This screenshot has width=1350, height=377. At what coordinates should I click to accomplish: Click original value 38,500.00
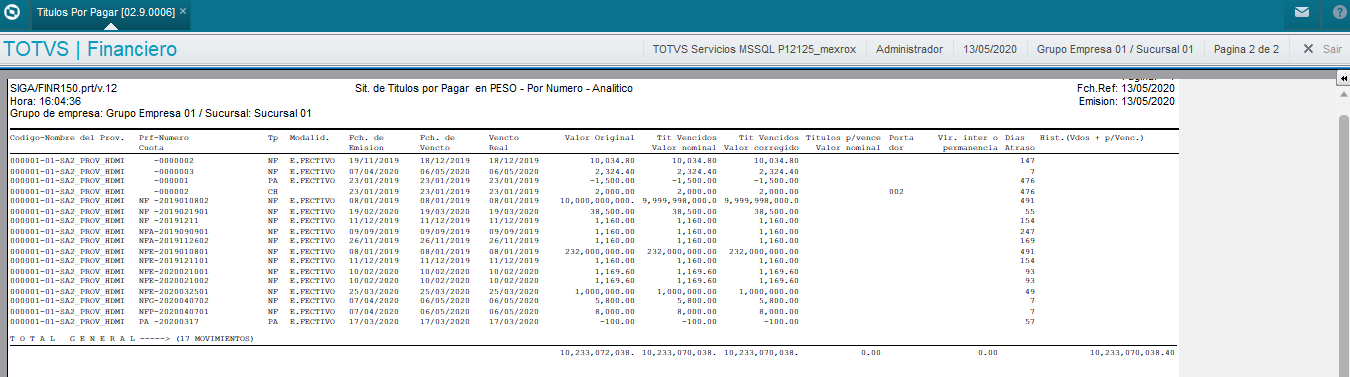point(612,212)
